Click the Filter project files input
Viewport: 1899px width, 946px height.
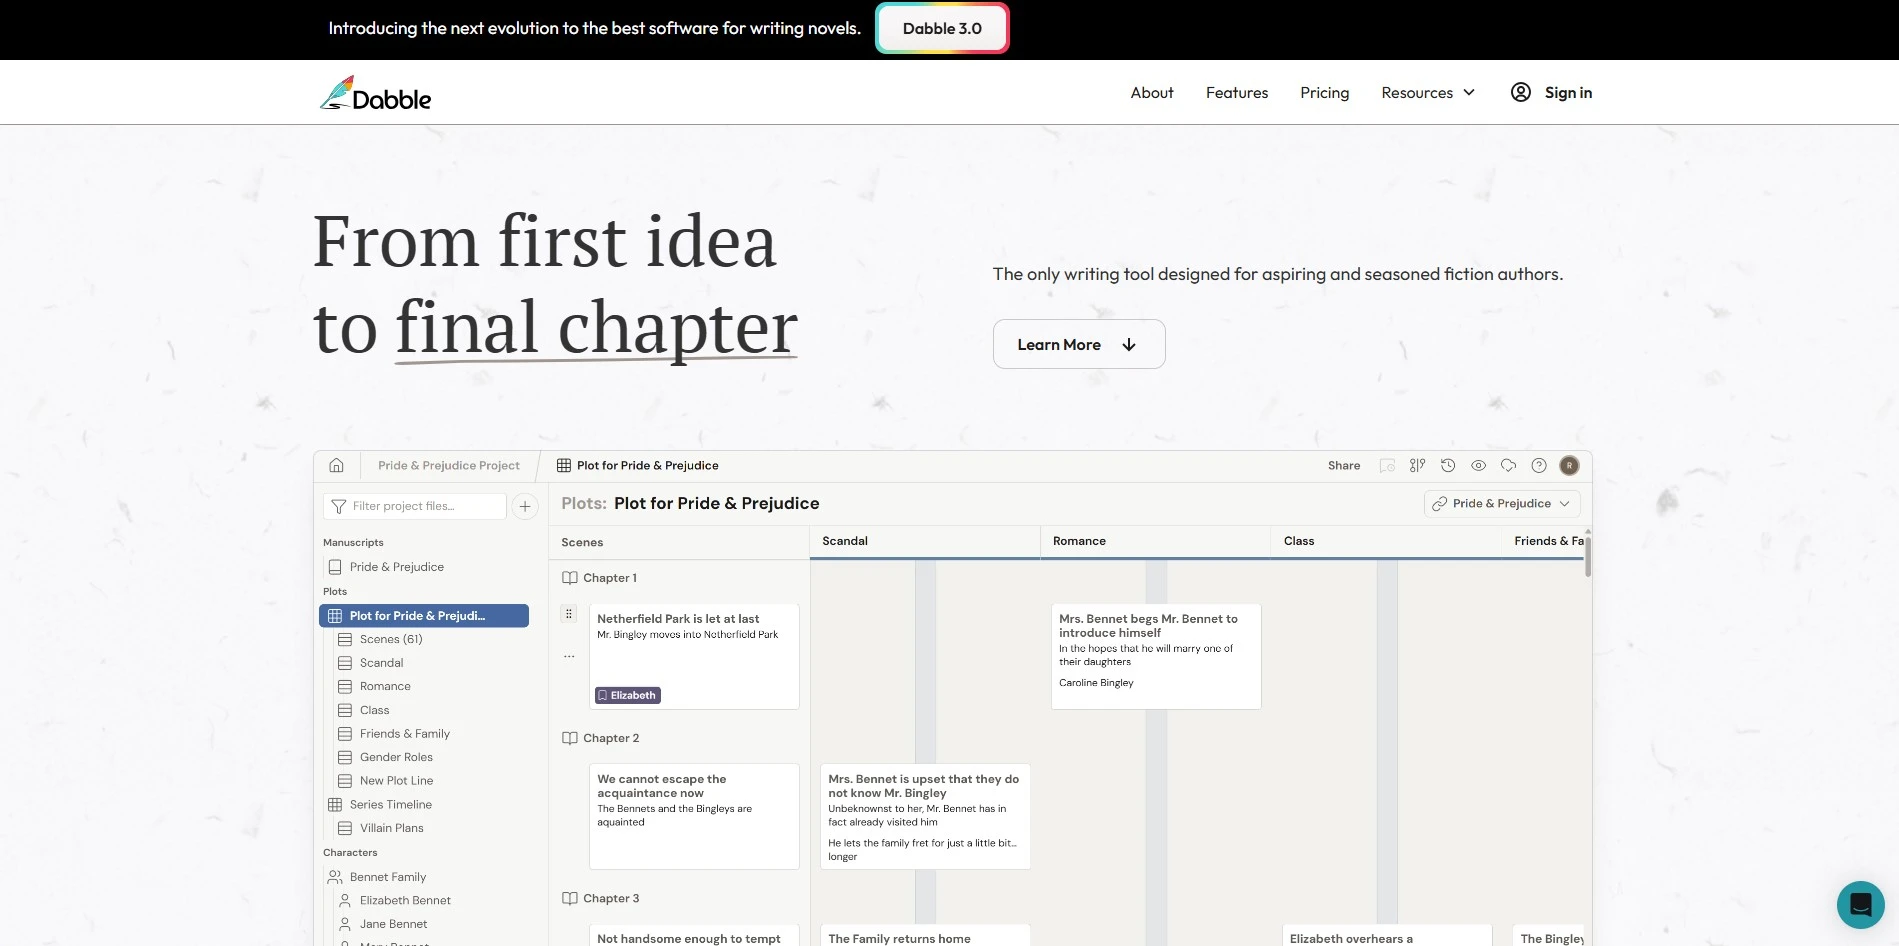click(415, 506)
